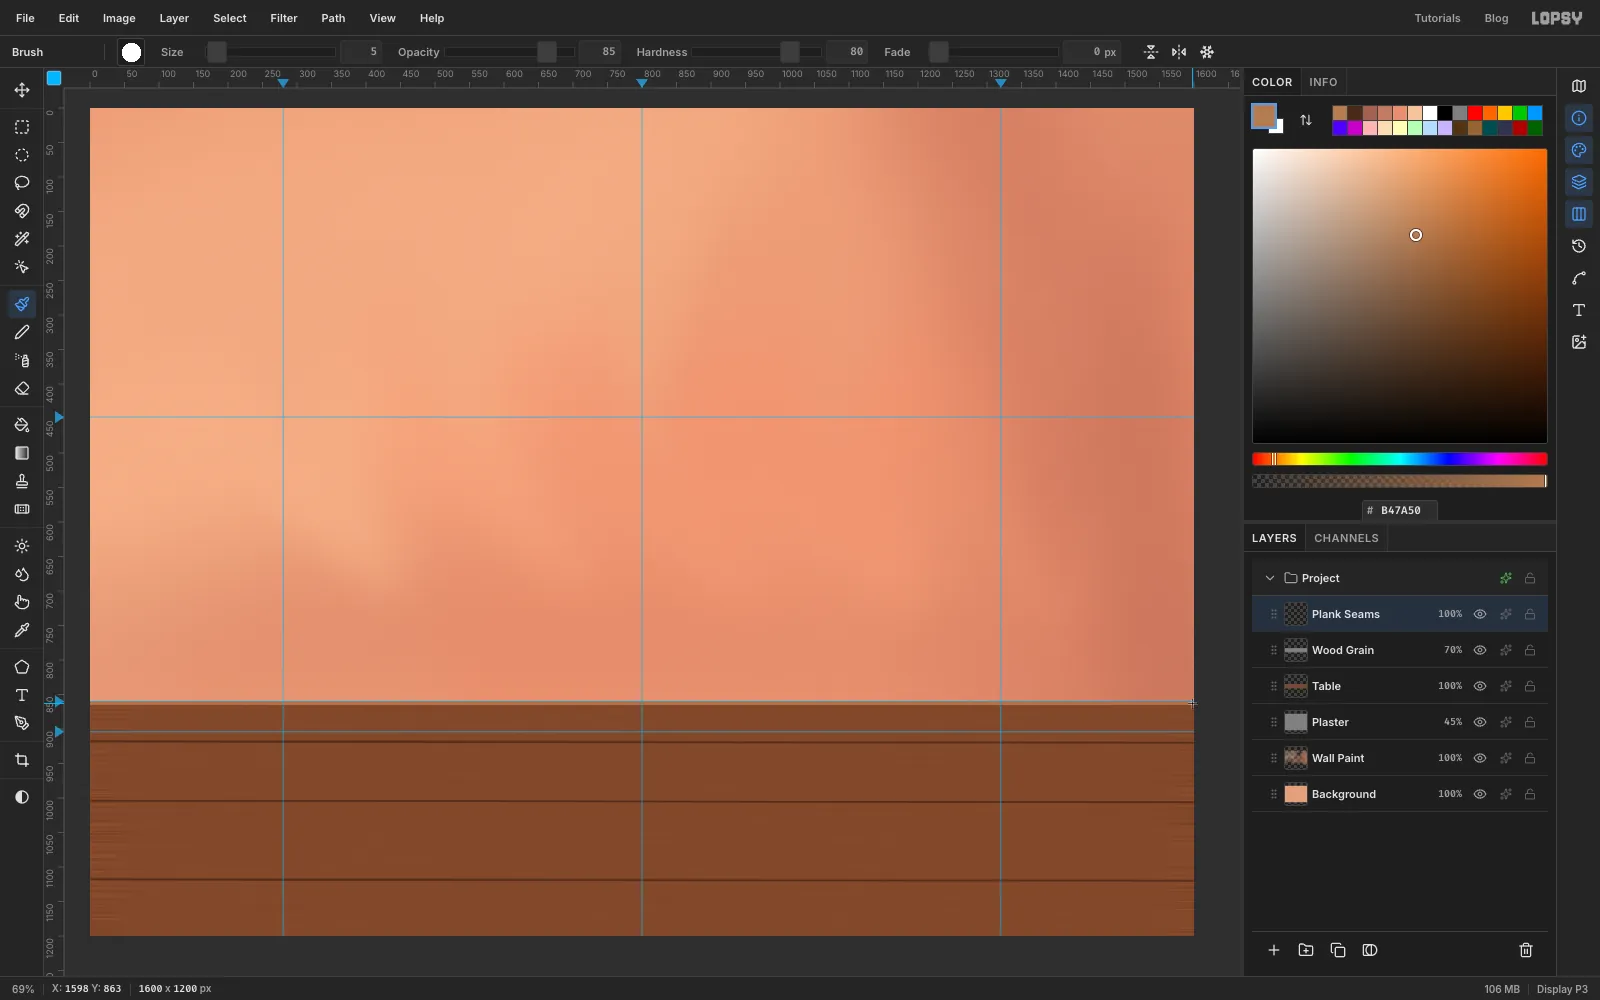Viewport: 1600px width, 1000px height.
Task: Hide the Plank Seams layer
Action: [x=1480, y=614]
